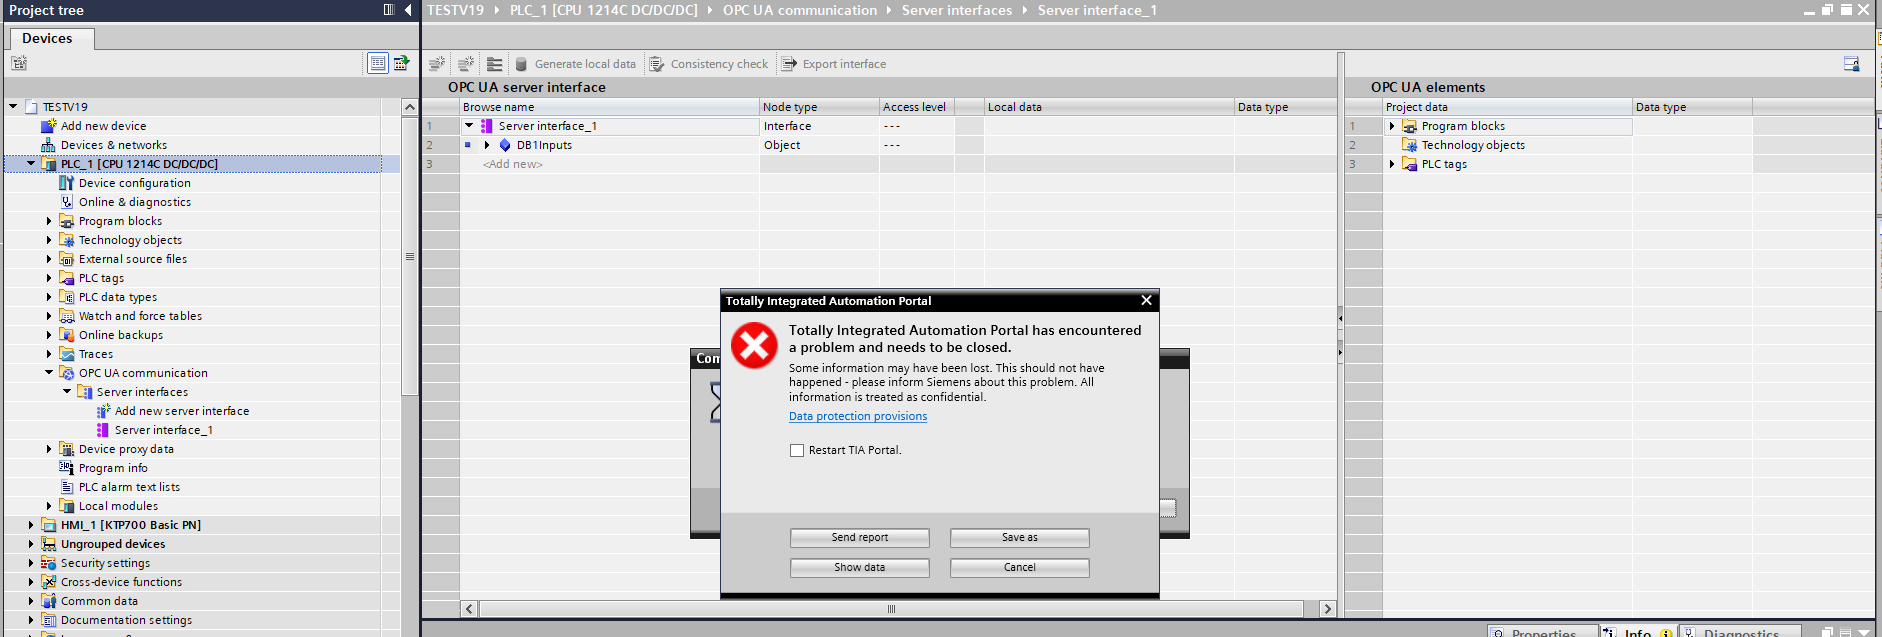This screenshot has width=1882, height=637.
Task: Click the External source files icon
Action: pyautogui.click(x=67, y=259)
